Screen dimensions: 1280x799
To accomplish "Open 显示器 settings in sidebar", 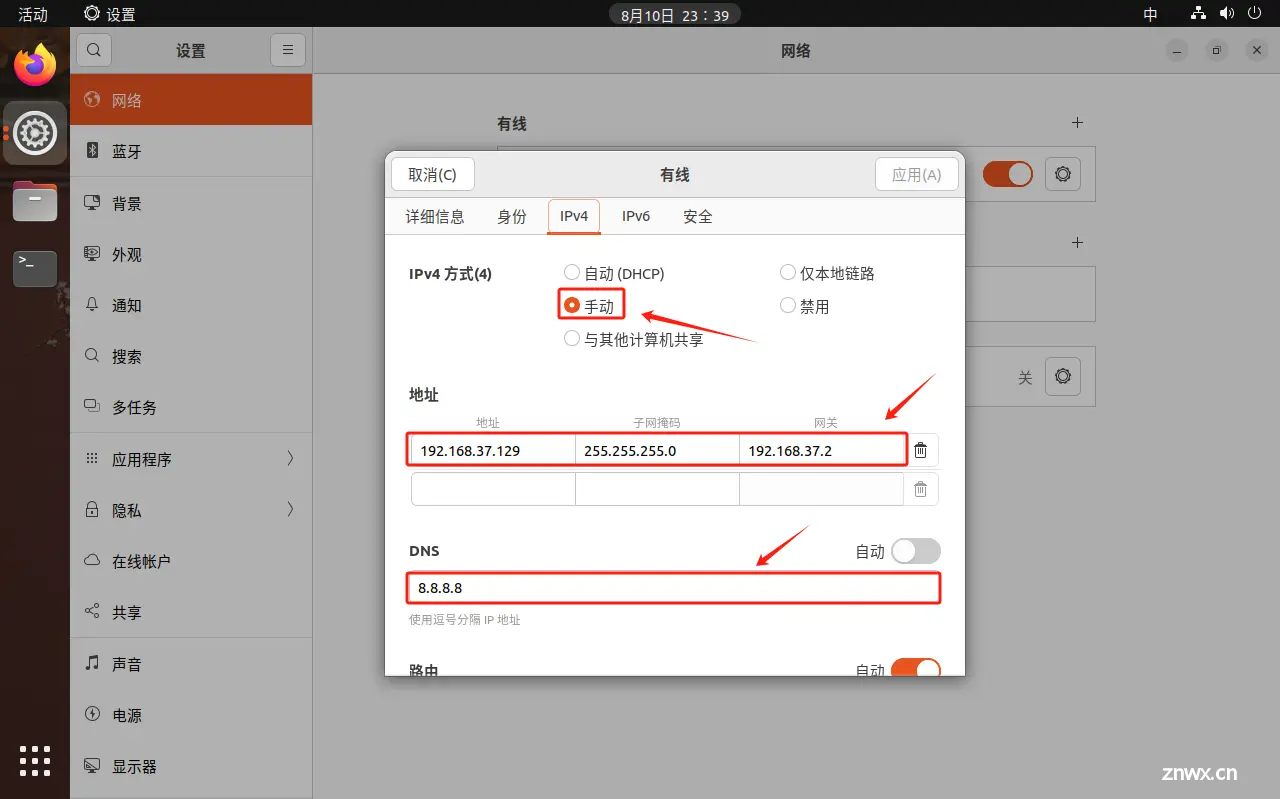I will click(x=191, y=766).
